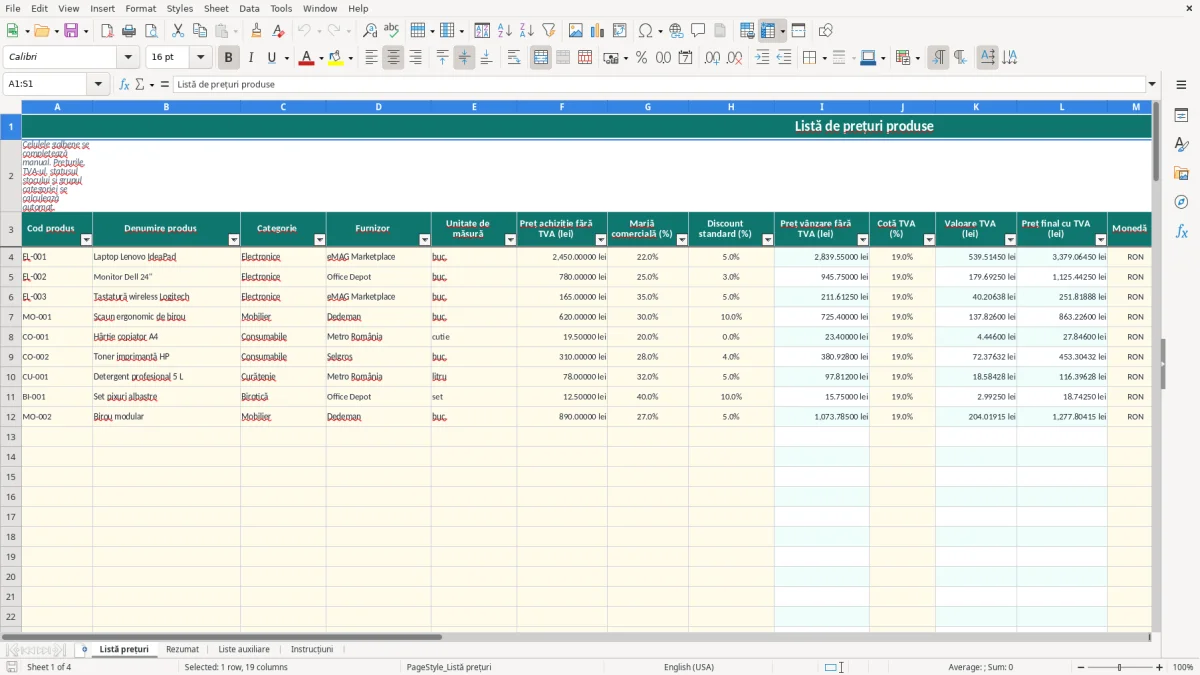Open the sidebar Navigator compass icon
1200x675 pixels.
(x=1181, y=202)
